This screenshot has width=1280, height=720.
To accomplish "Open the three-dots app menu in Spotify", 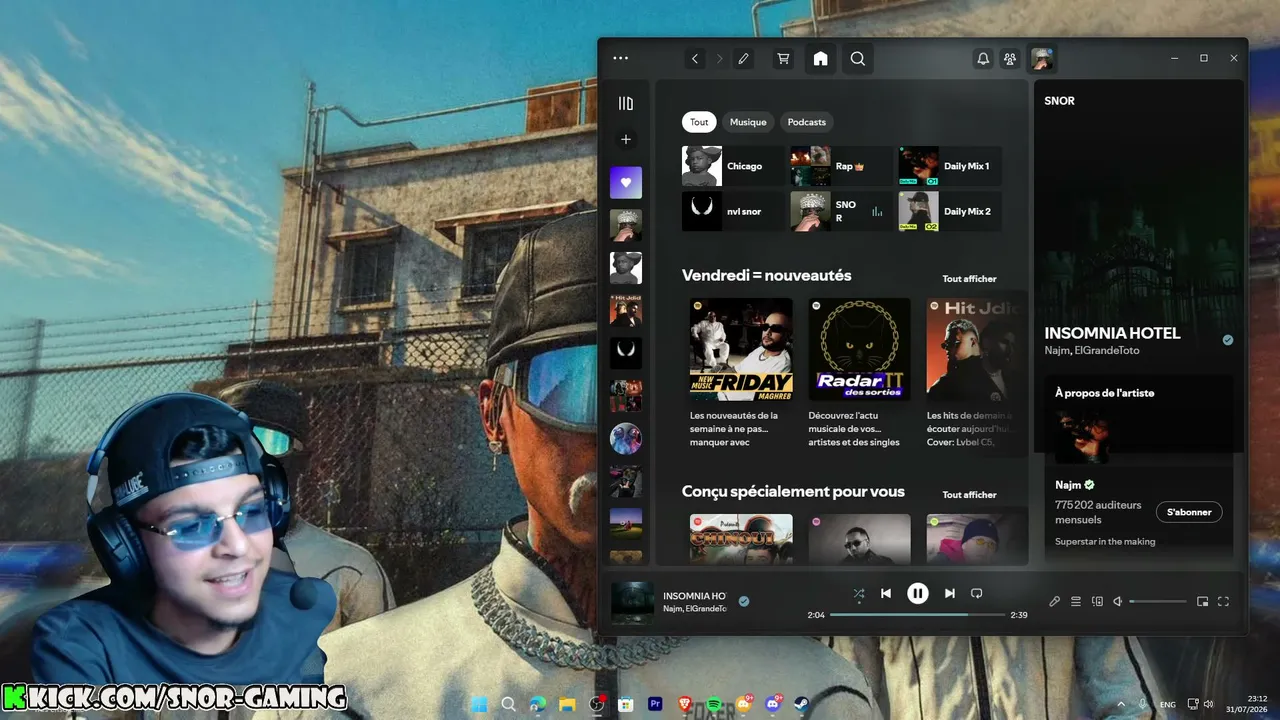I will 620,59.
